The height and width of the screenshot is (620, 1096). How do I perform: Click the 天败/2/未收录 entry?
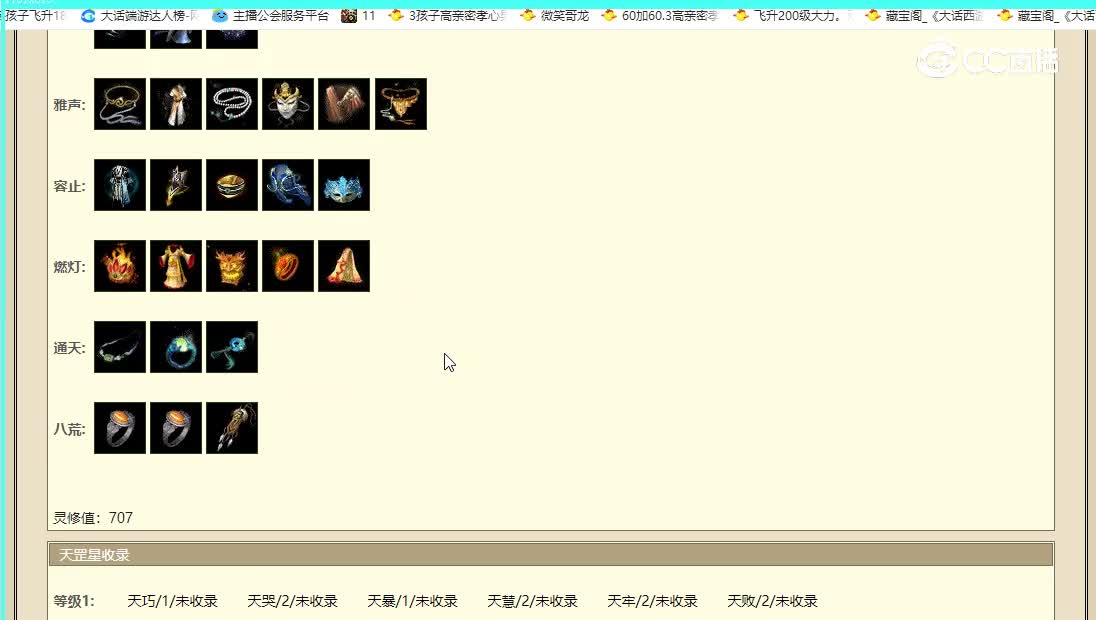[772, 601]
